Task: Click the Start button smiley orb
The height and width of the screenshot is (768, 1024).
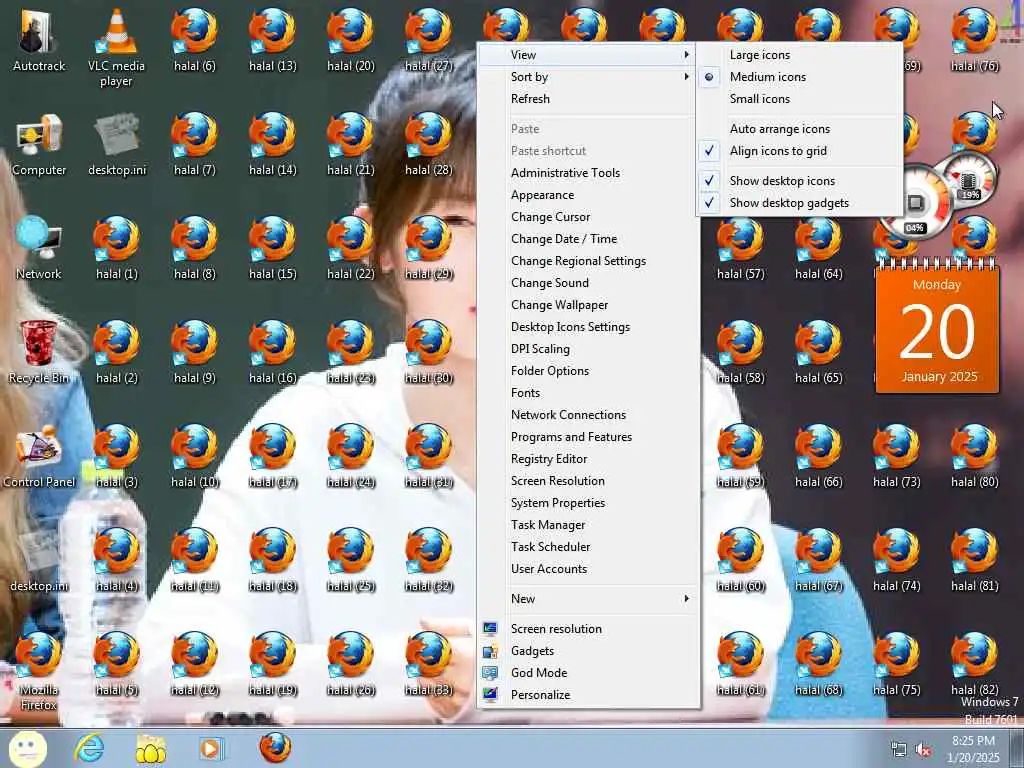Action: click(27, 748)
